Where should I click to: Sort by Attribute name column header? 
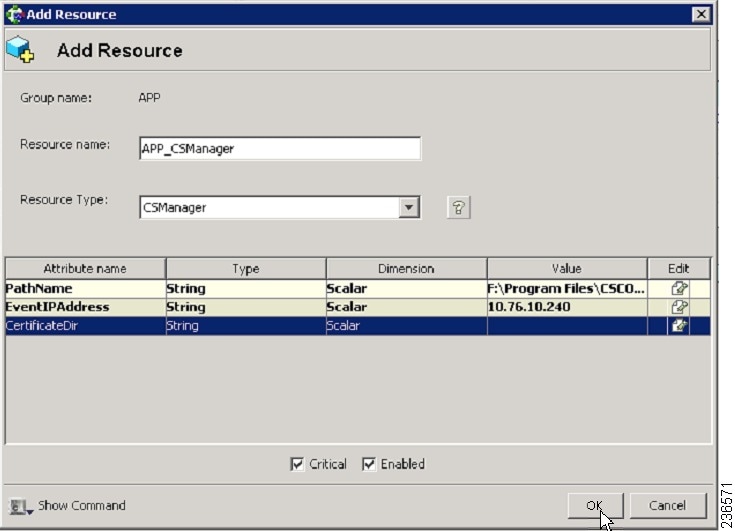85,269
